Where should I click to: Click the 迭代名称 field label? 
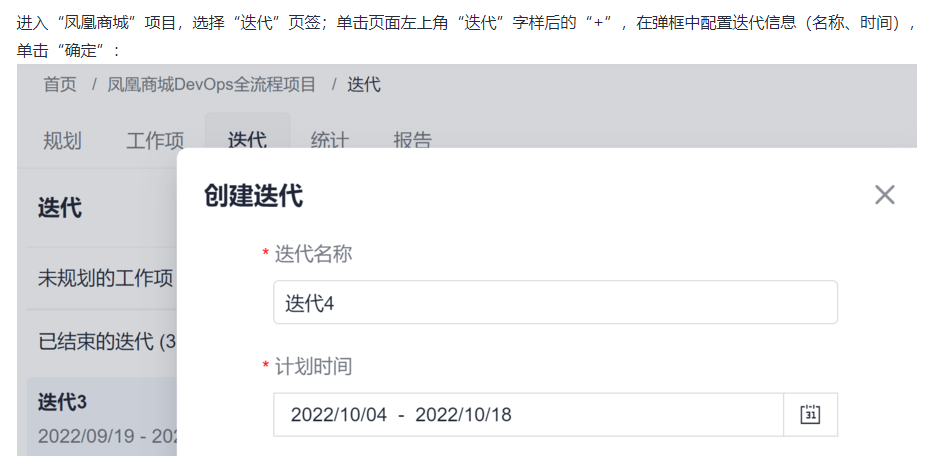pos(313,254)
